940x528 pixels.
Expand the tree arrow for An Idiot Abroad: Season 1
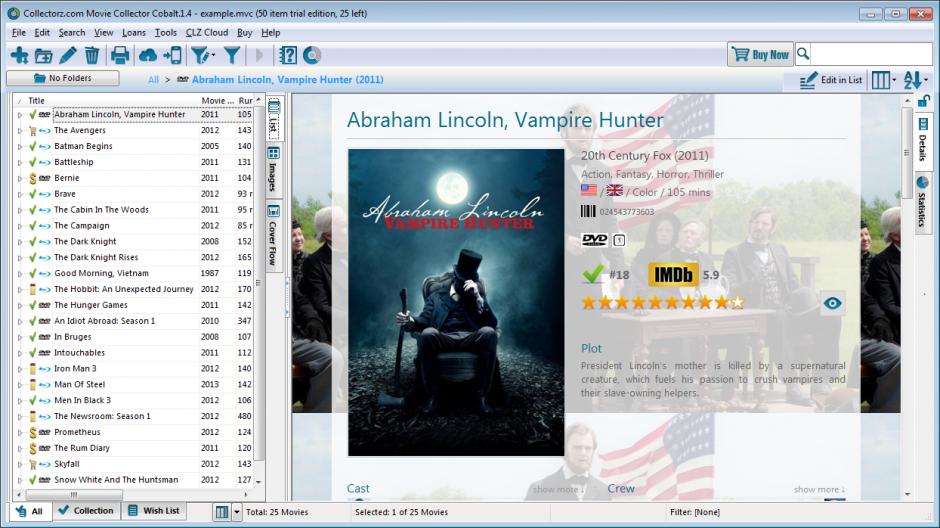pyautogui.click(x=20, y=321)
